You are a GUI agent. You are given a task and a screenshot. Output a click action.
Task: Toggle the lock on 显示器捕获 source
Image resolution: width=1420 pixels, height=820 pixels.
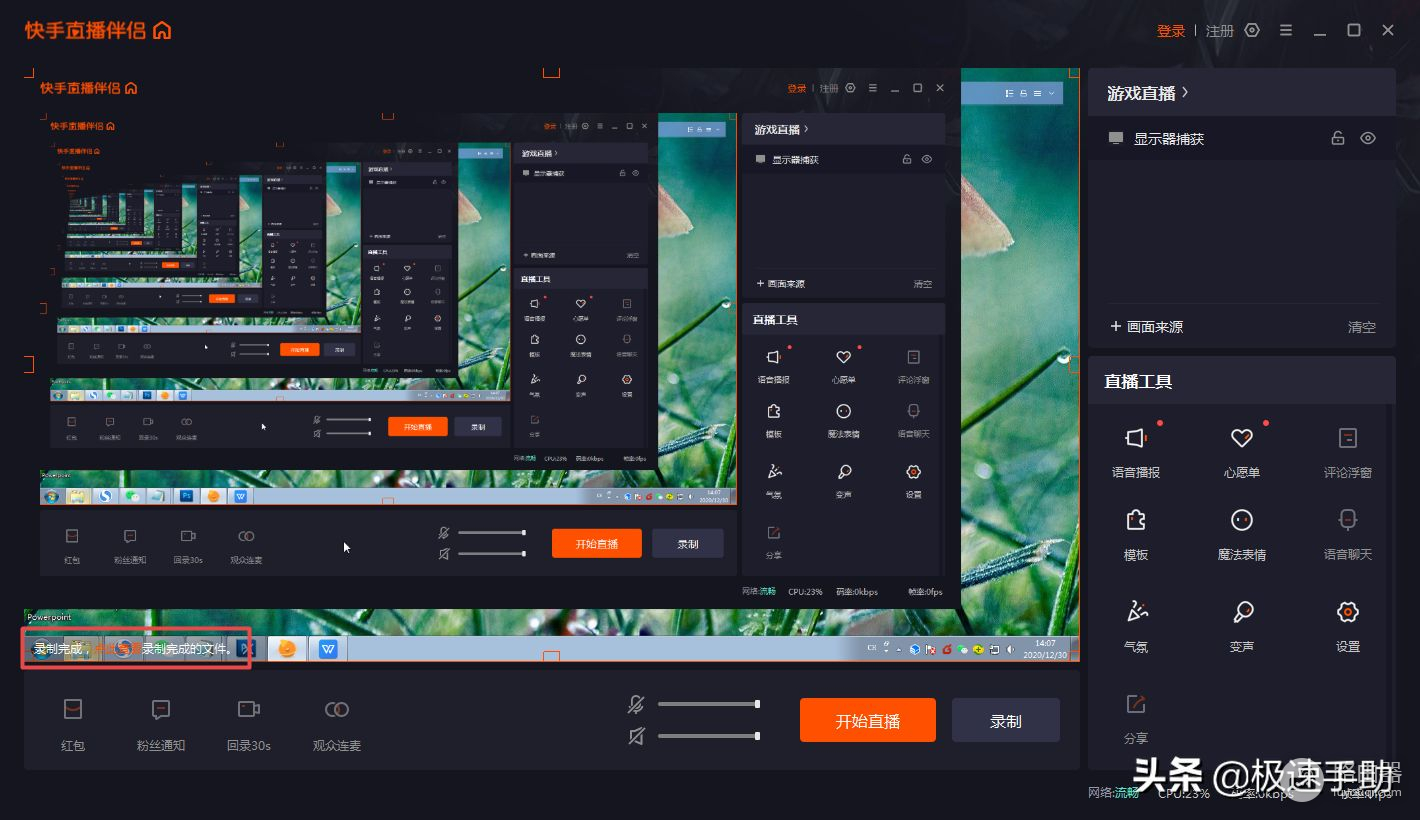click(x=1338, y=138)
